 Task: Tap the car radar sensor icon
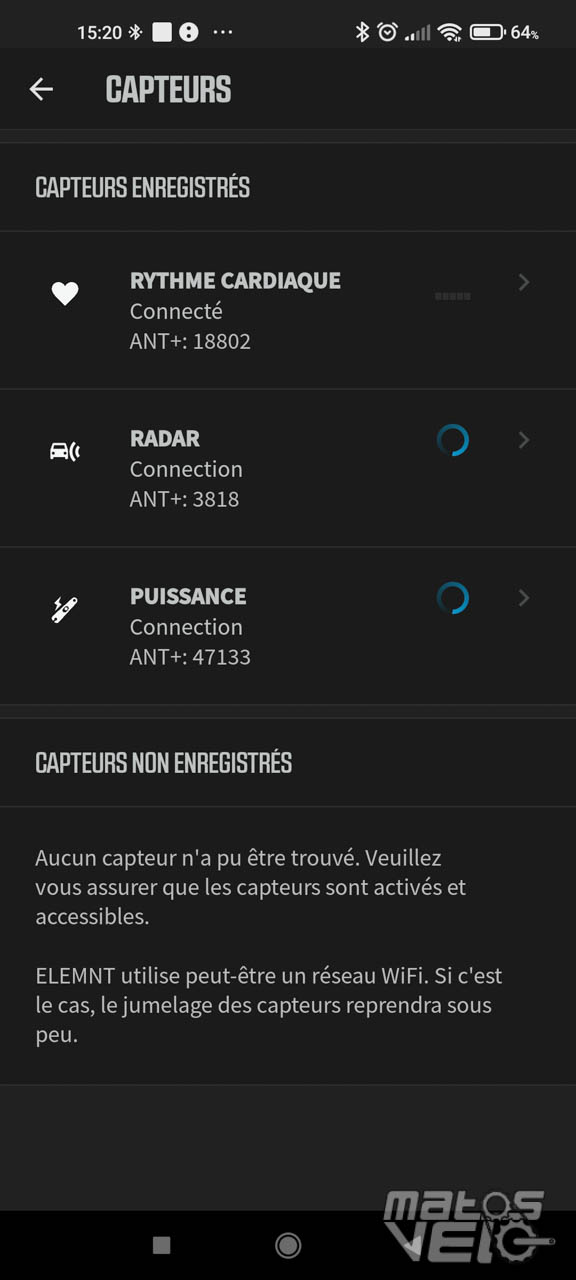[x=65, y=452]
